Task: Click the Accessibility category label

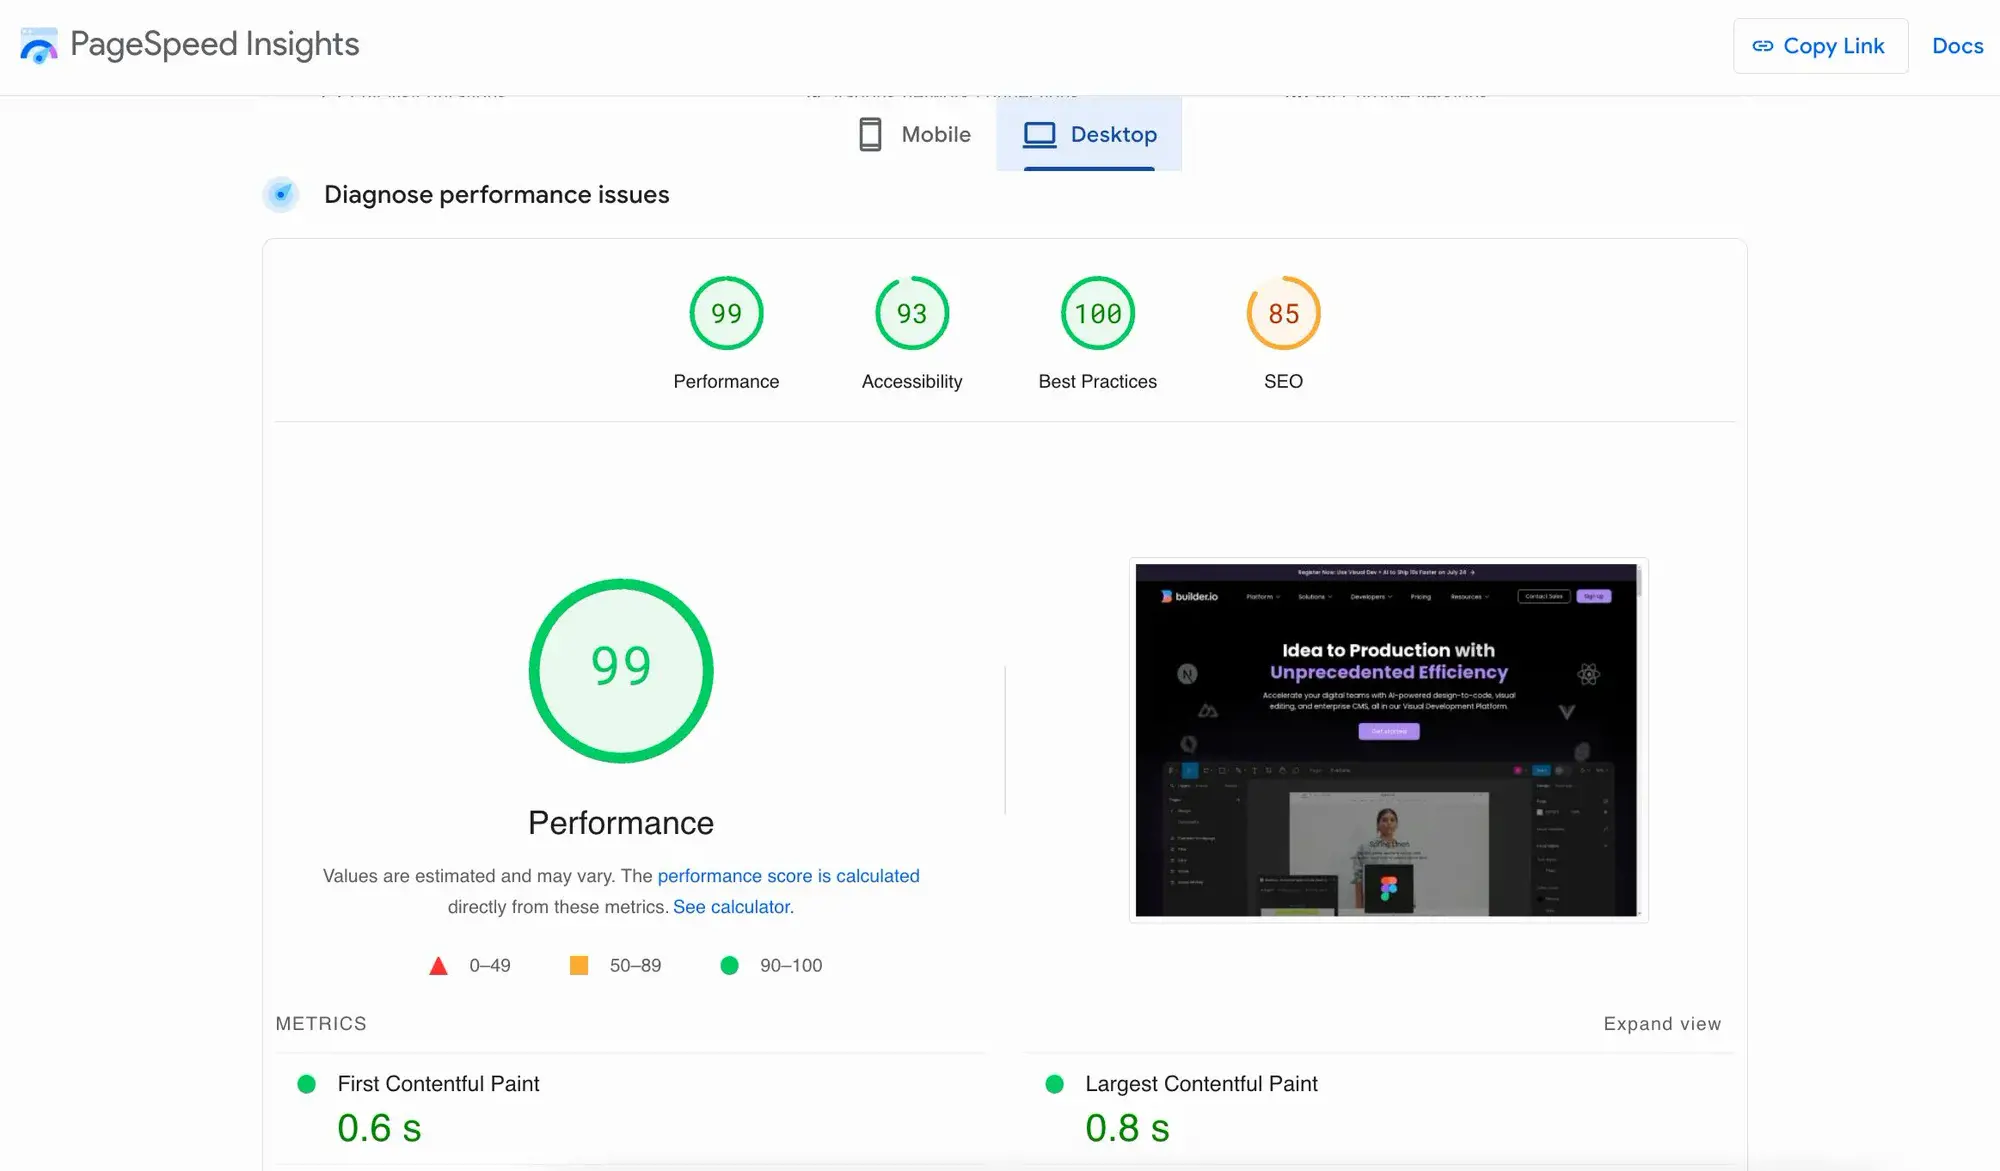Action: point(912,381)
